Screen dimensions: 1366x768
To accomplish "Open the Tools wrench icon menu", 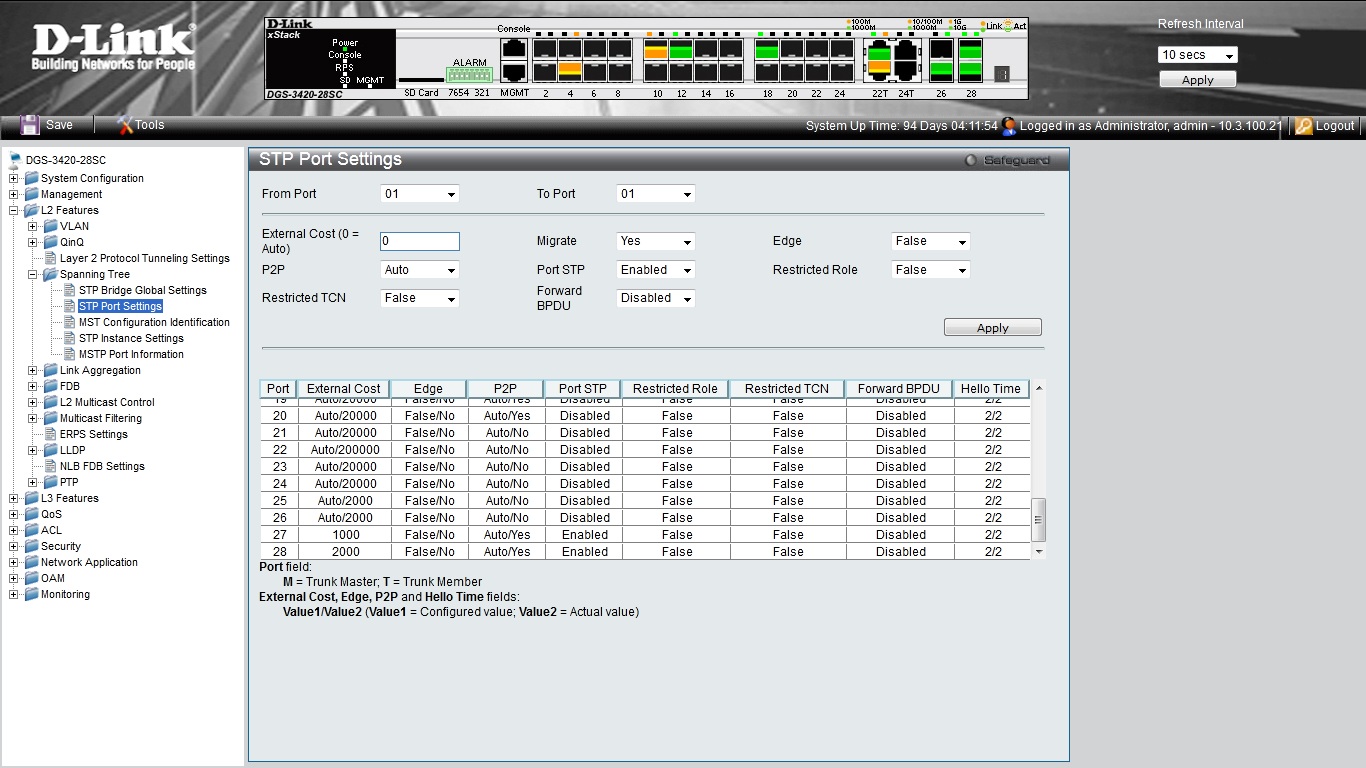I will pos(125,125).
